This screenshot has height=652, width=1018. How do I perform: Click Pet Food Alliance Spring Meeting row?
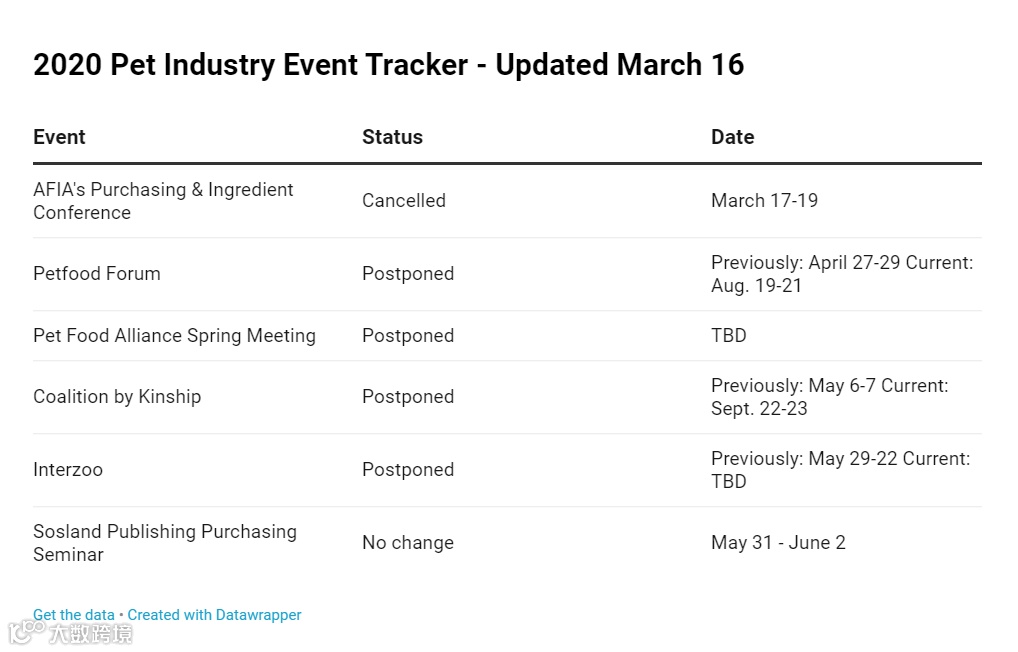174,336
